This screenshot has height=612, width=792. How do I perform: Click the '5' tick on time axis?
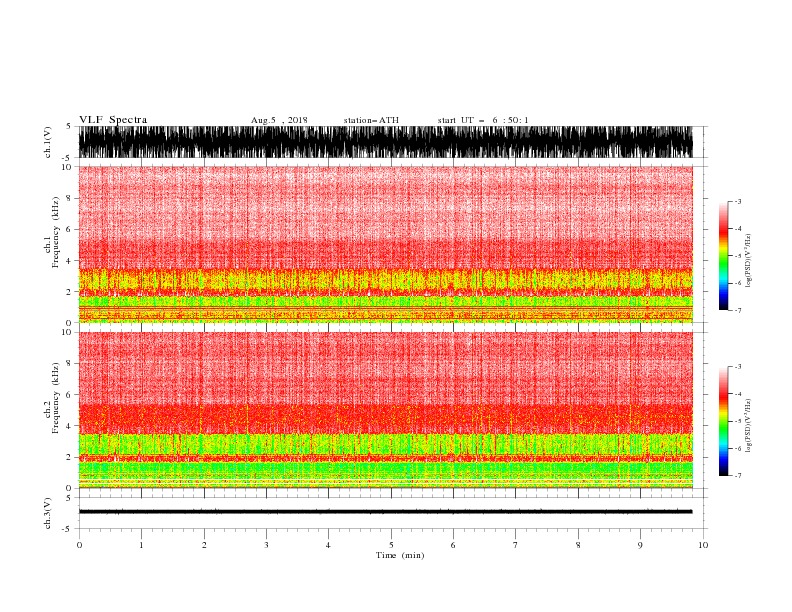(x=391, y=545)
